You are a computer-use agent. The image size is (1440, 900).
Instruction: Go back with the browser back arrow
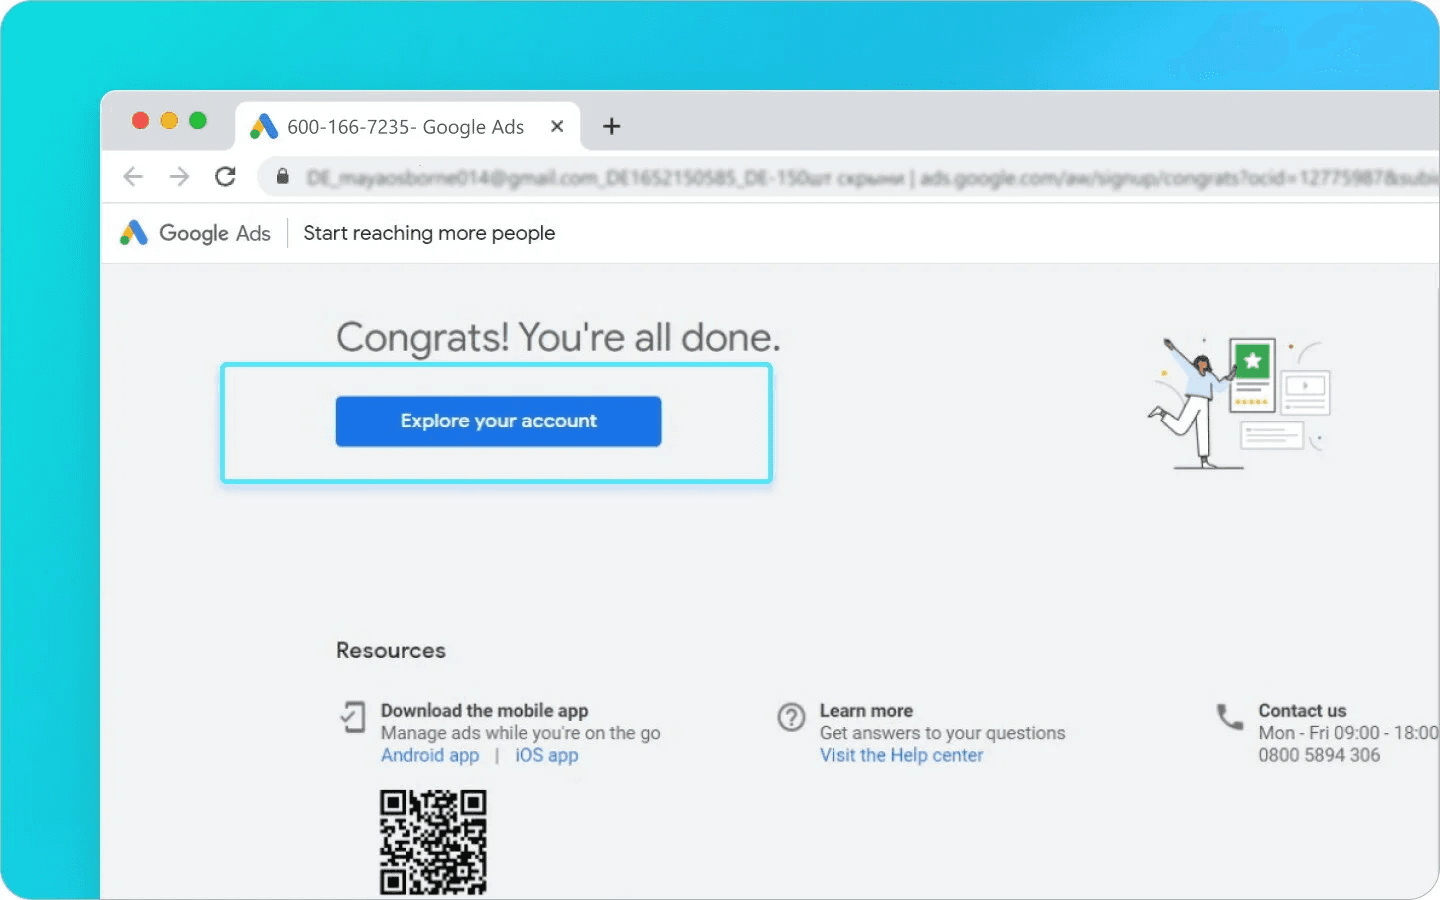point(133,177)
